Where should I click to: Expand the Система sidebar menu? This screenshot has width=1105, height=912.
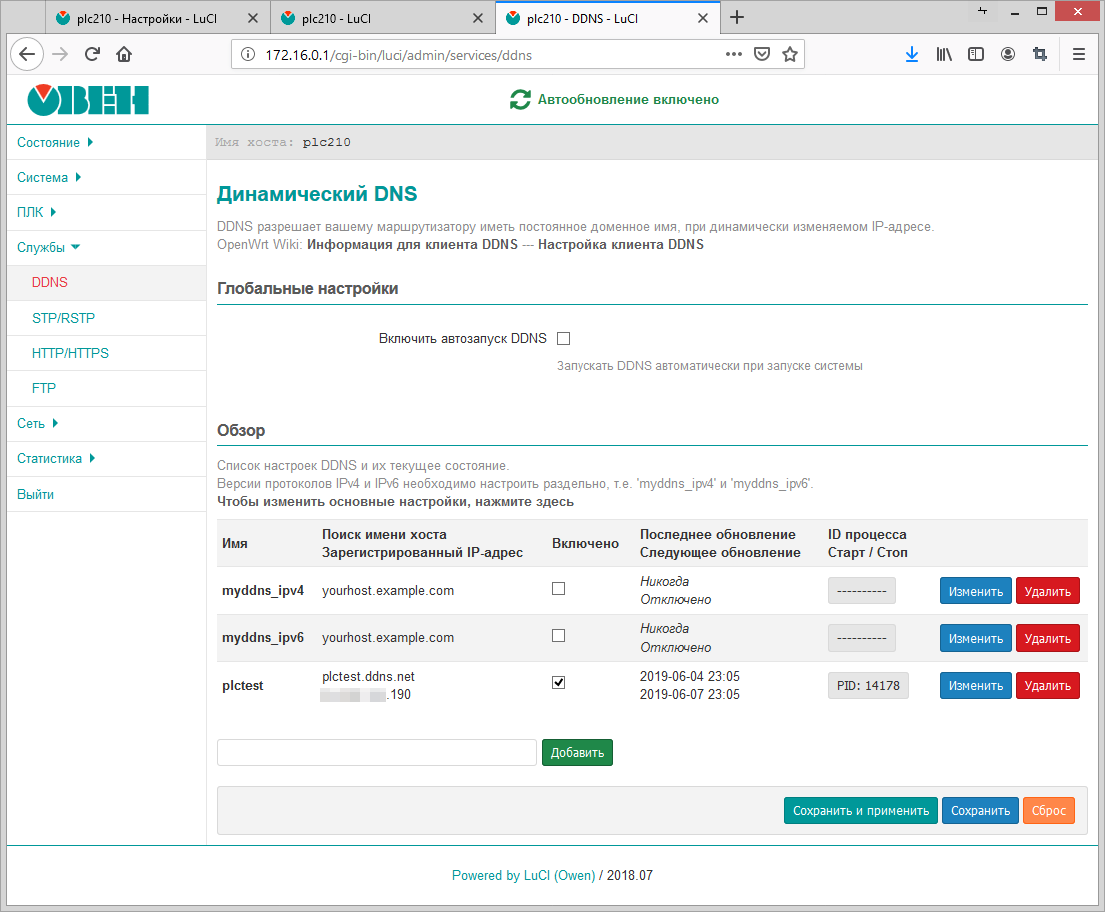coord(49,178)
